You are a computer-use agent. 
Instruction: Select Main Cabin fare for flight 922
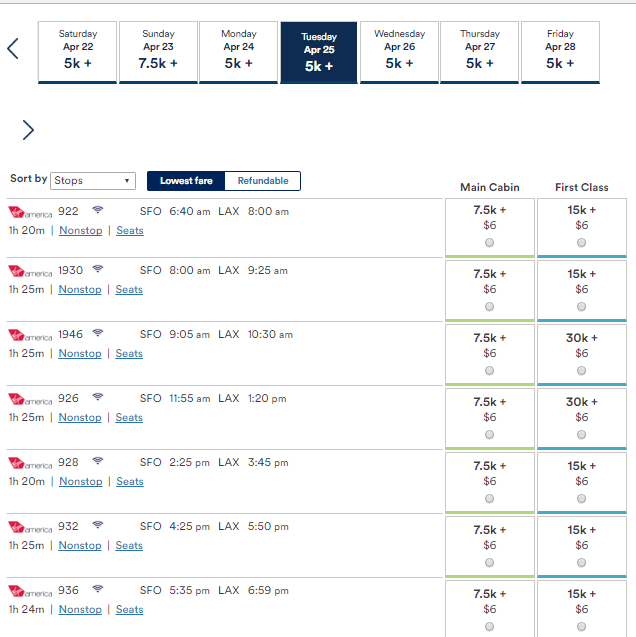pos(489,243)
